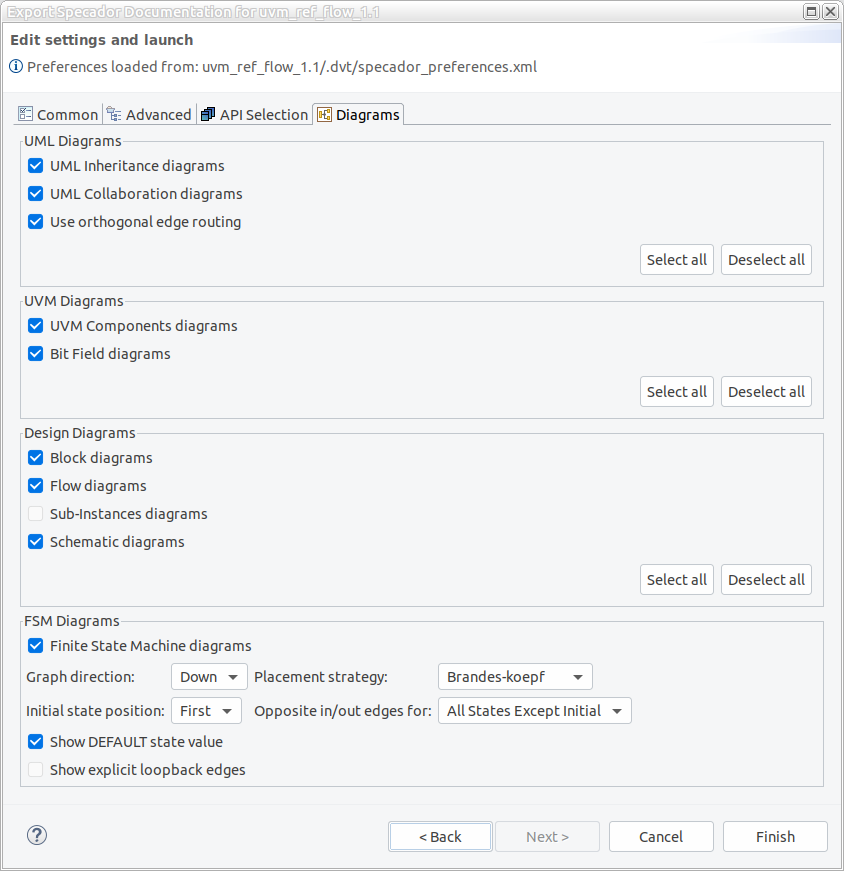Enable Sub-Instances diagrams
844x871 pixels.
[x=35, y=513]
